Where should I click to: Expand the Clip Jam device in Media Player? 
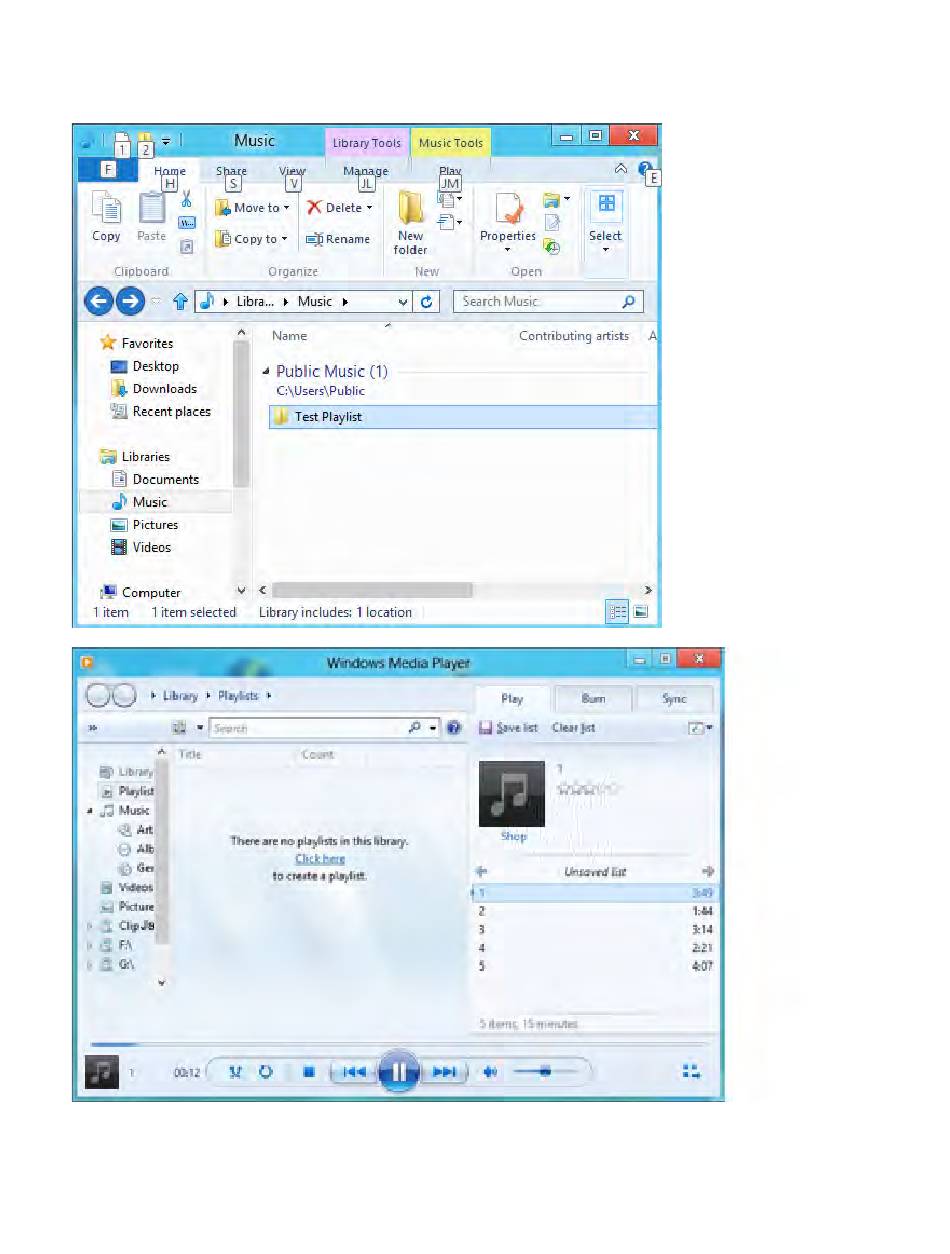pyautogui.click(x=91, y=926)
